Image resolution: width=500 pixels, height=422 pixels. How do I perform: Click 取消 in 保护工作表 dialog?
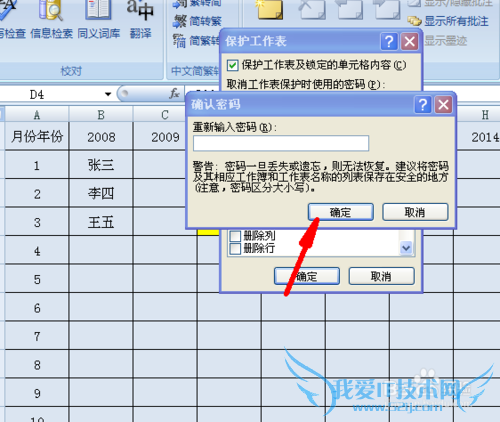(x=382, y=276)
